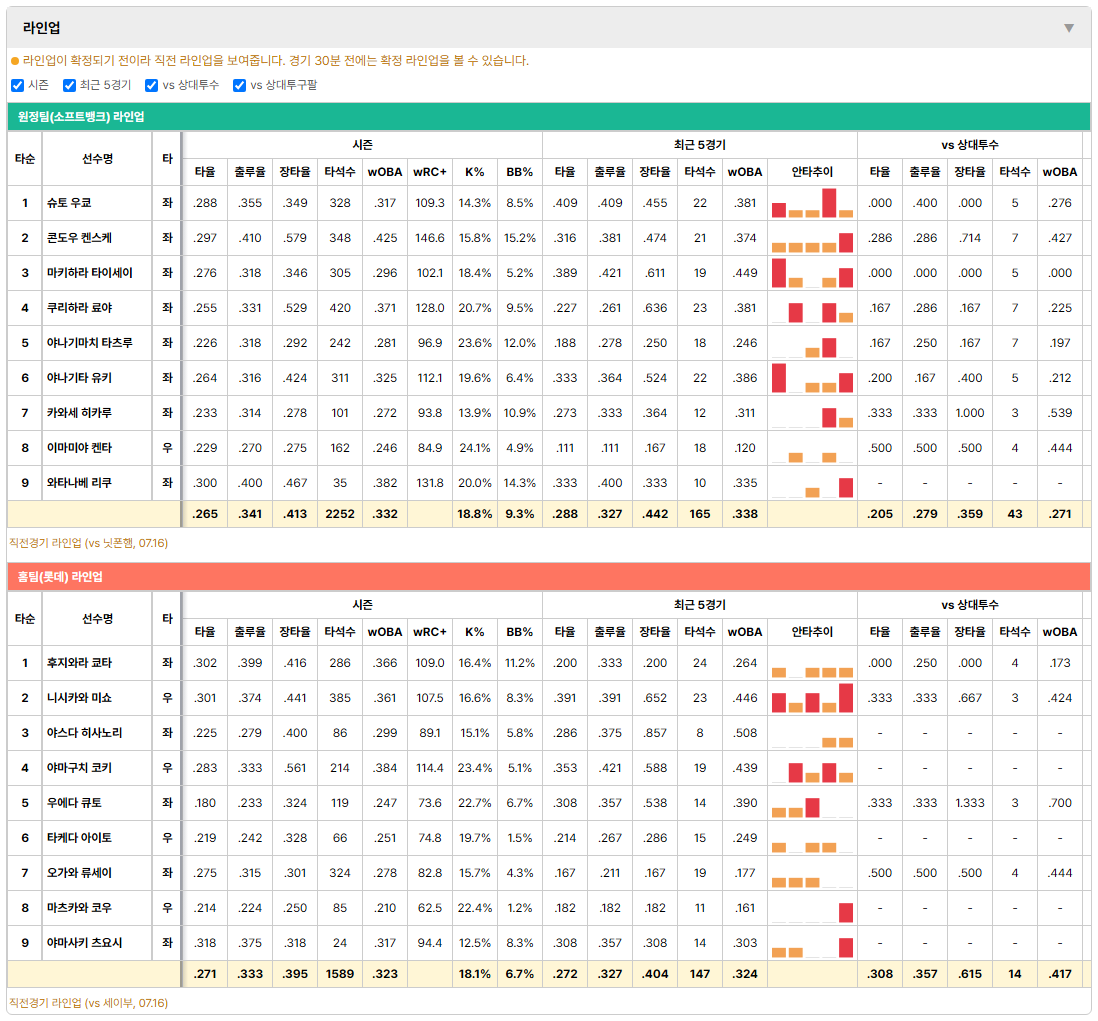Click 야나기타 유키 hit trend chart
This screenshot has height=1021, width=1098.
[812, 378]
